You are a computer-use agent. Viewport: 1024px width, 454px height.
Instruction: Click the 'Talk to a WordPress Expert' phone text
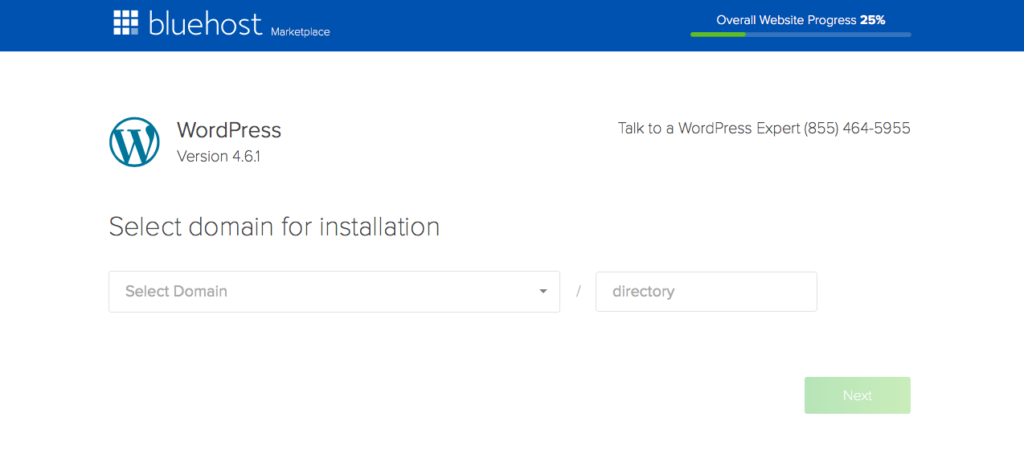(764, 128)
